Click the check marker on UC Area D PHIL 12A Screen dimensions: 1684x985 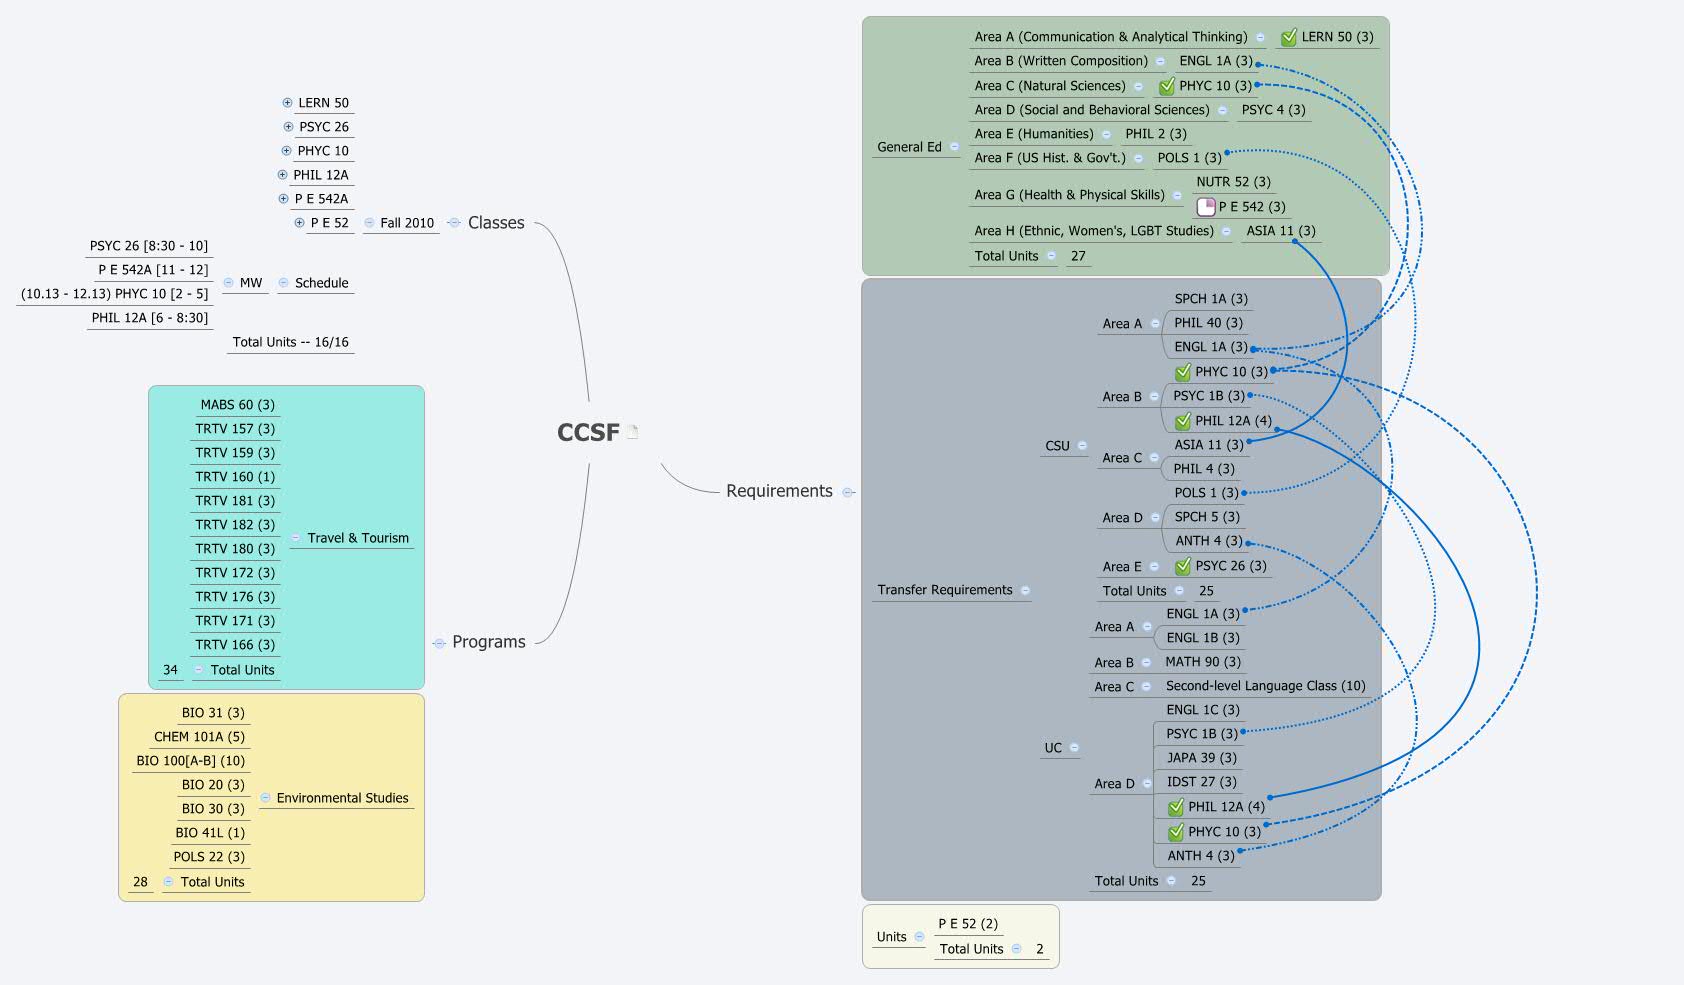[1175, 807]
